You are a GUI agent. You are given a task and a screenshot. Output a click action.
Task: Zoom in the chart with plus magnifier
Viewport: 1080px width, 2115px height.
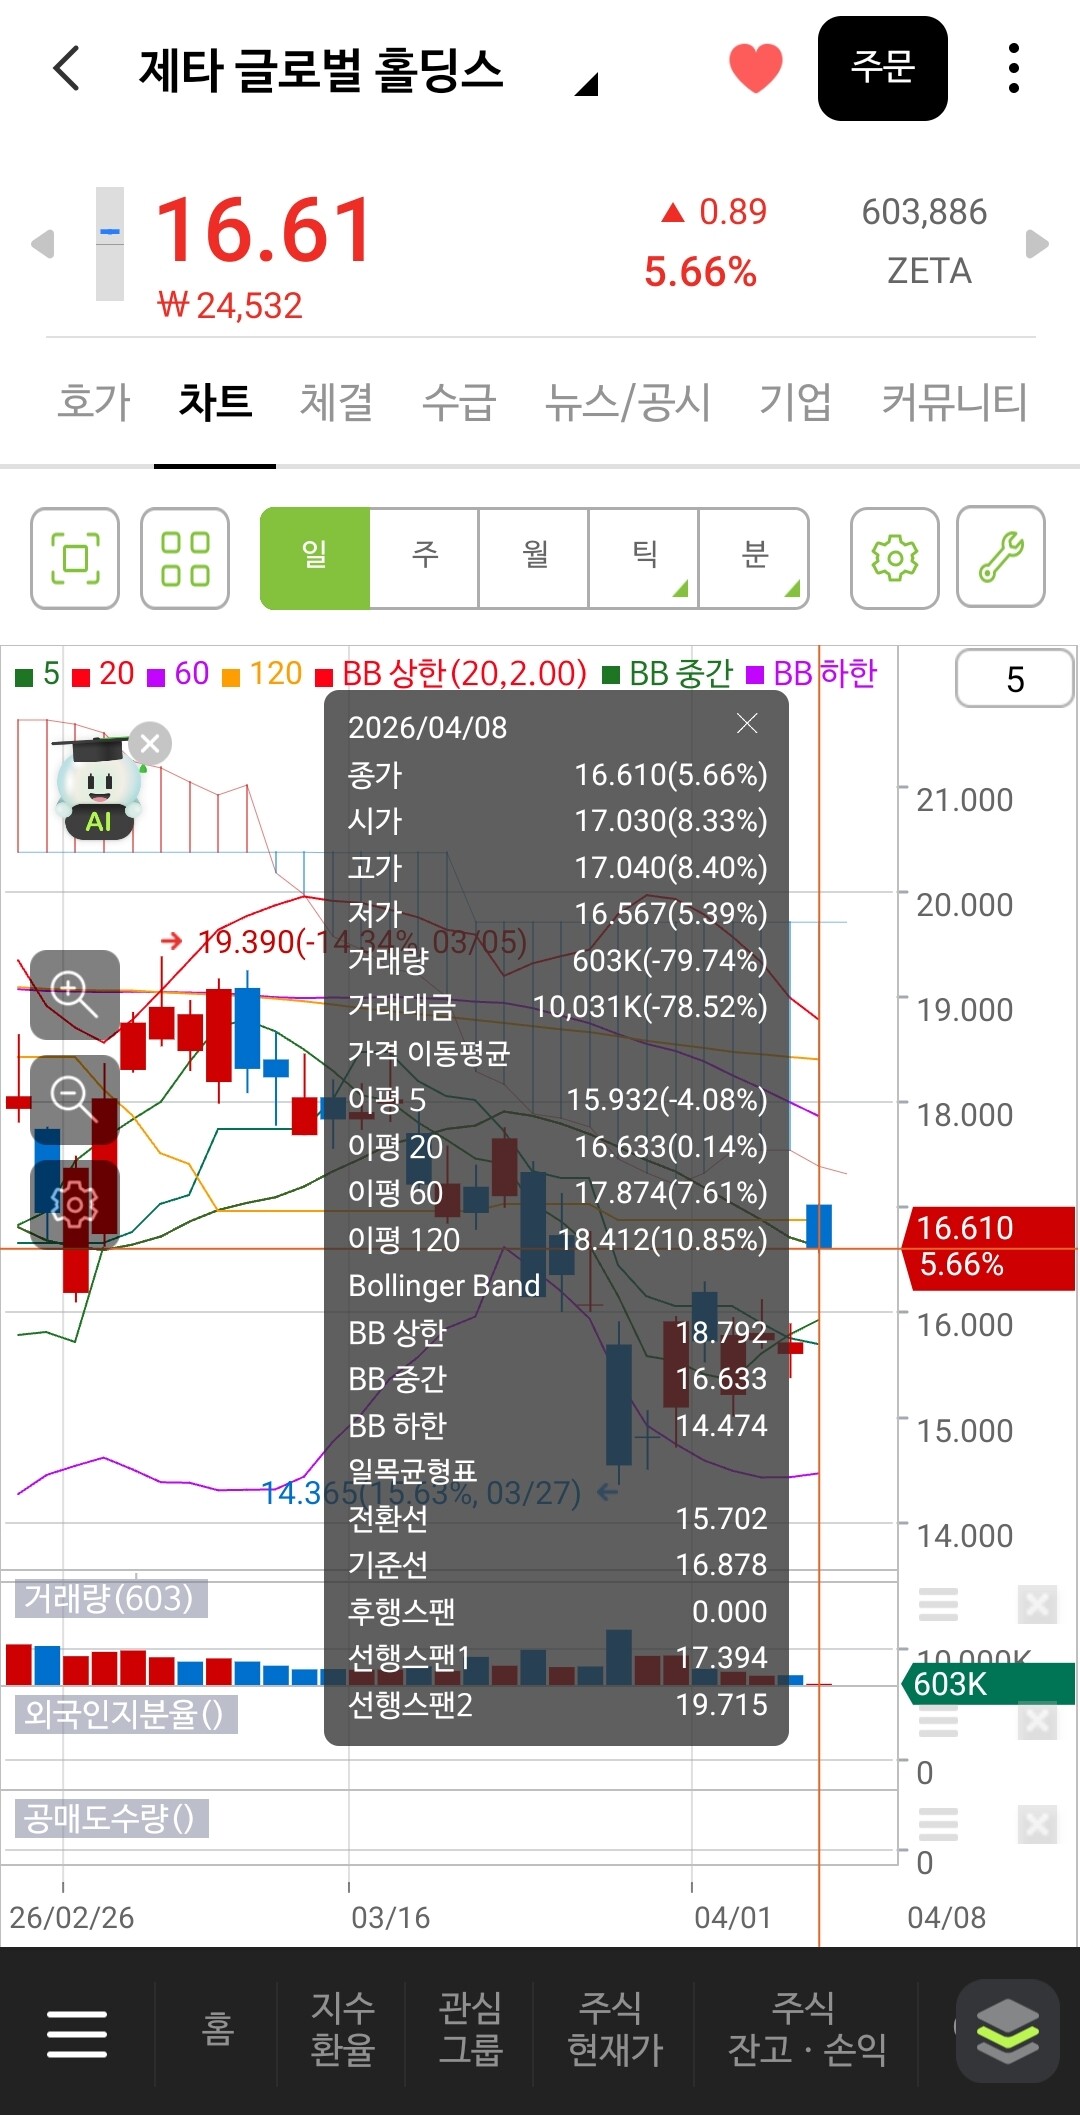75,995
